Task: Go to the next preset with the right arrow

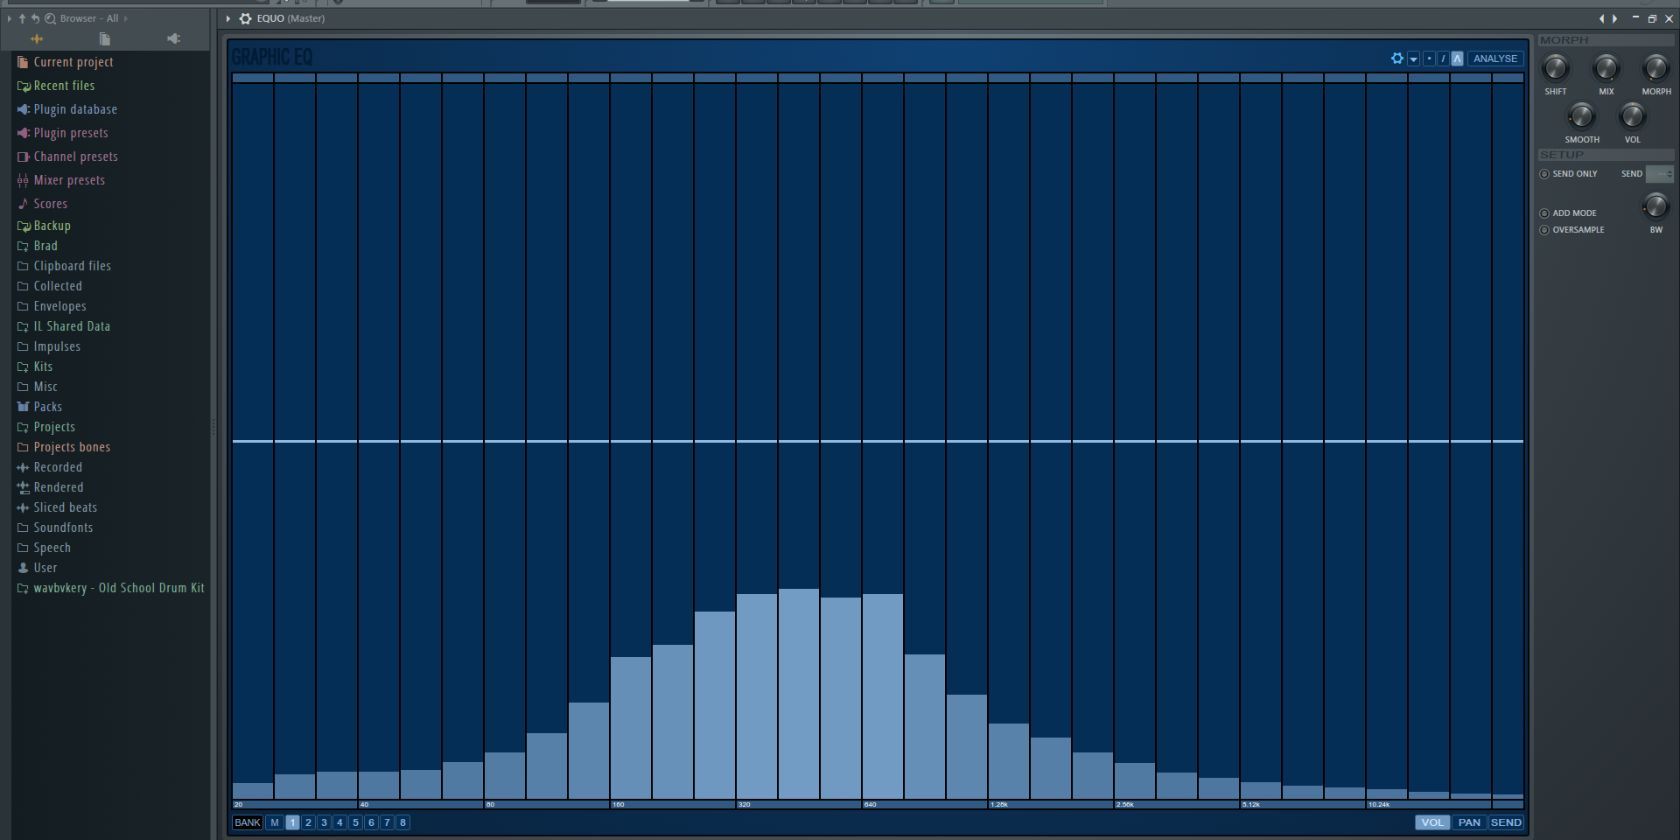Action: [x=1615, y=18]
